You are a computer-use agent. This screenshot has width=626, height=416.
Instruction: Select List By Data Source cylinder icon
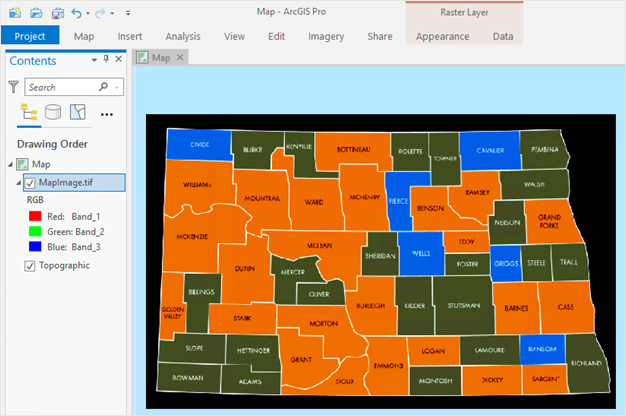coord(53,112)
